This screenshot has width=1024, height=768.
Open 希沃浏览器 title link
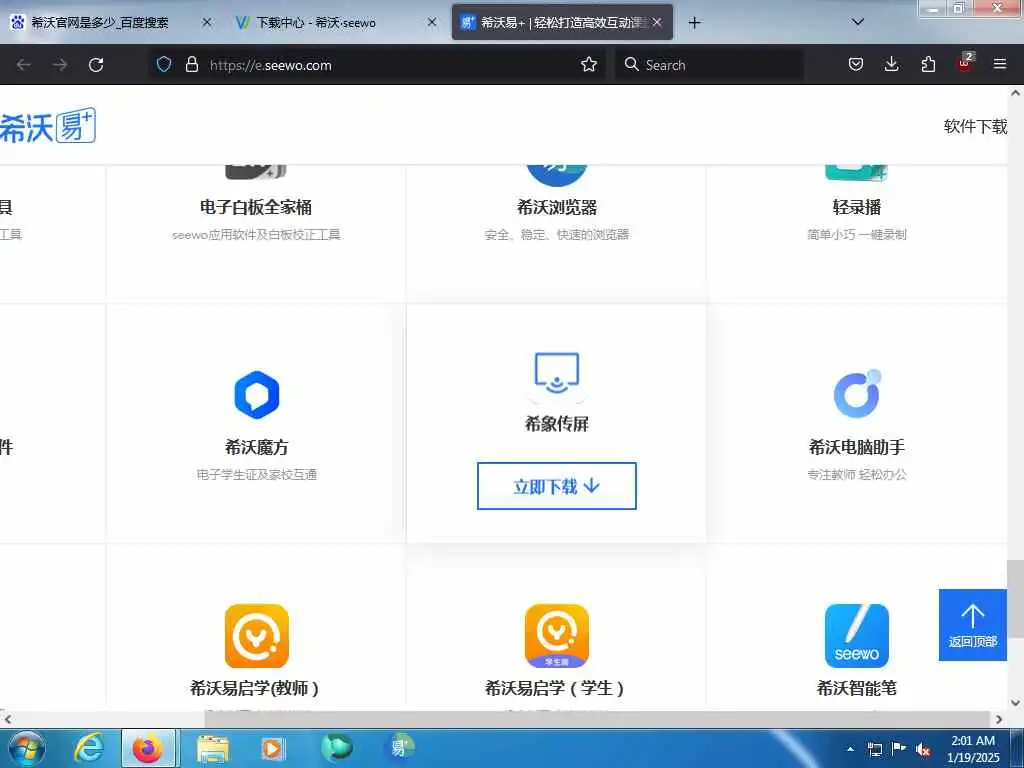[556, 207]
